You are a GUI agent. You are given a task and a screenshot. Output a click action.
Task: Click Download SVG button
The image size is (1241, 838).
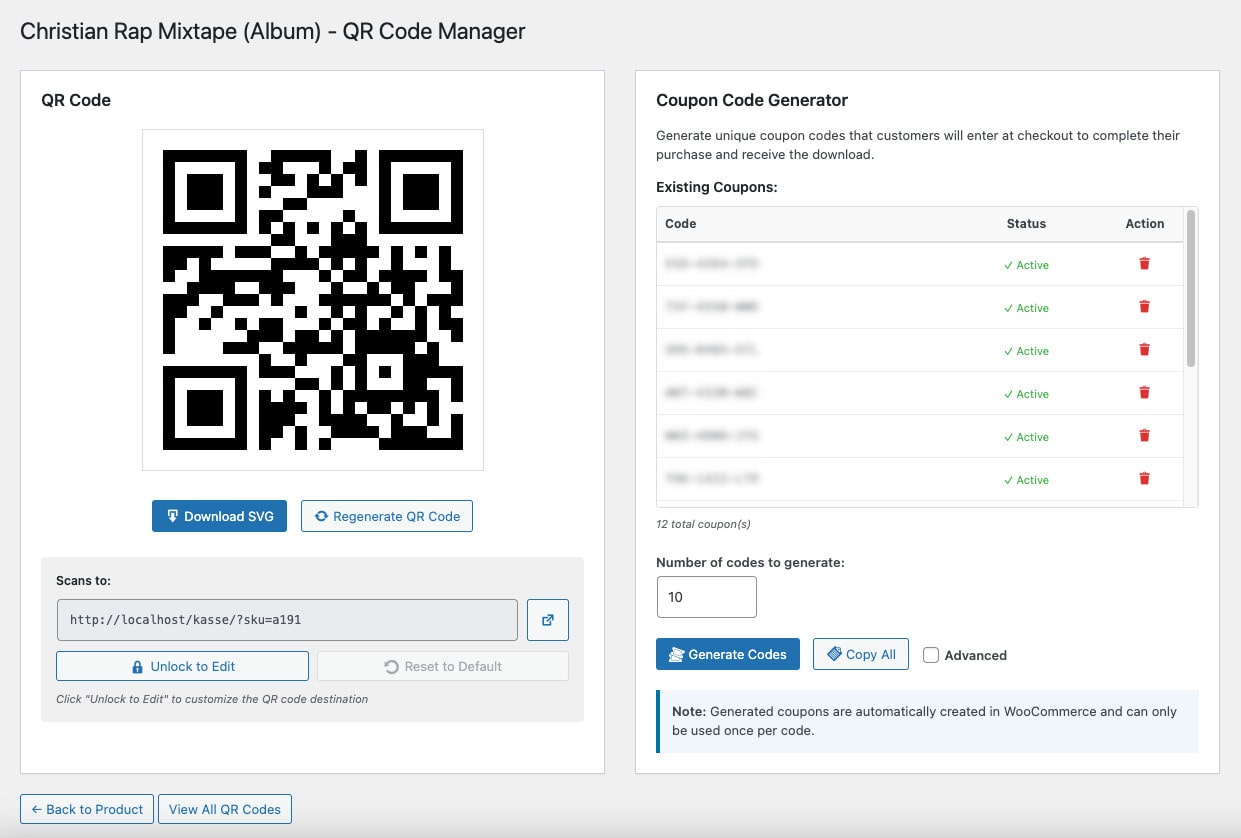219,516
